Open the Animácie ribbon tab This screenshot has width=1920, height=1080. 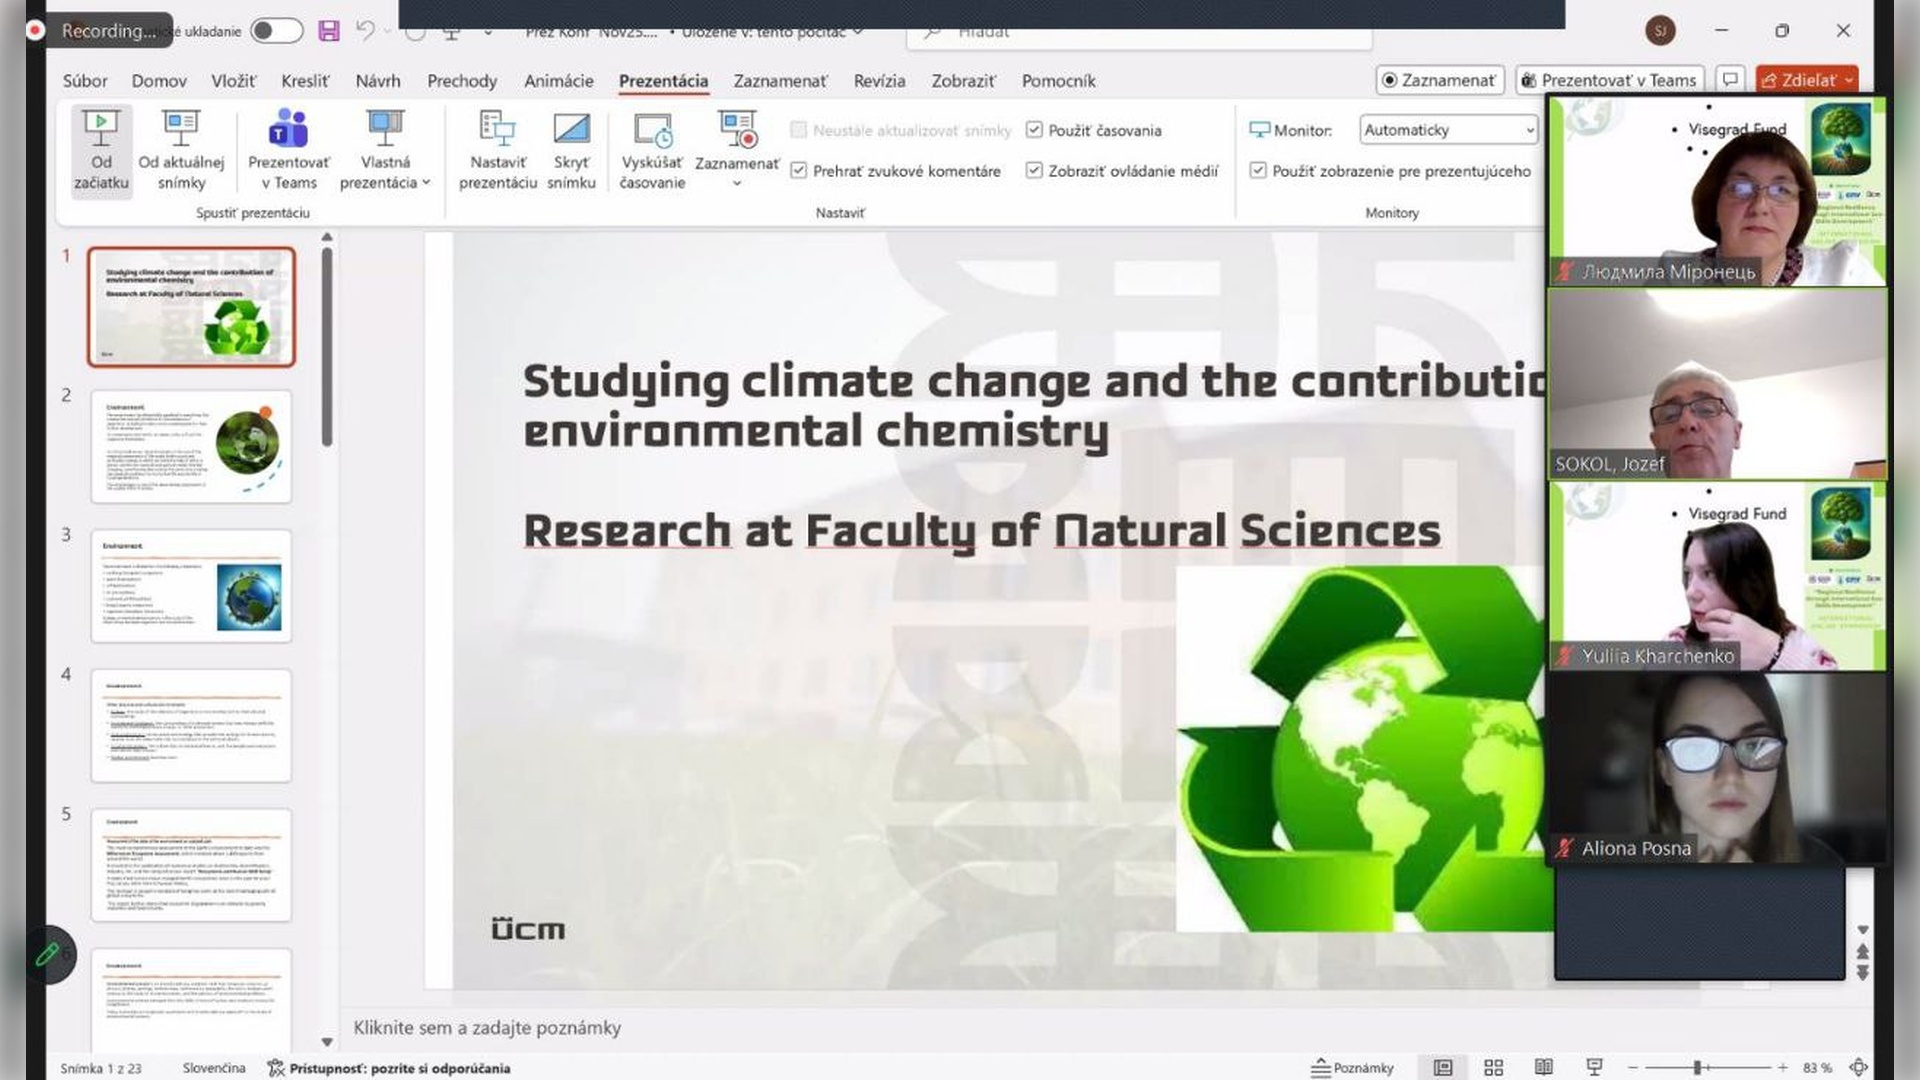coord(558,81)
